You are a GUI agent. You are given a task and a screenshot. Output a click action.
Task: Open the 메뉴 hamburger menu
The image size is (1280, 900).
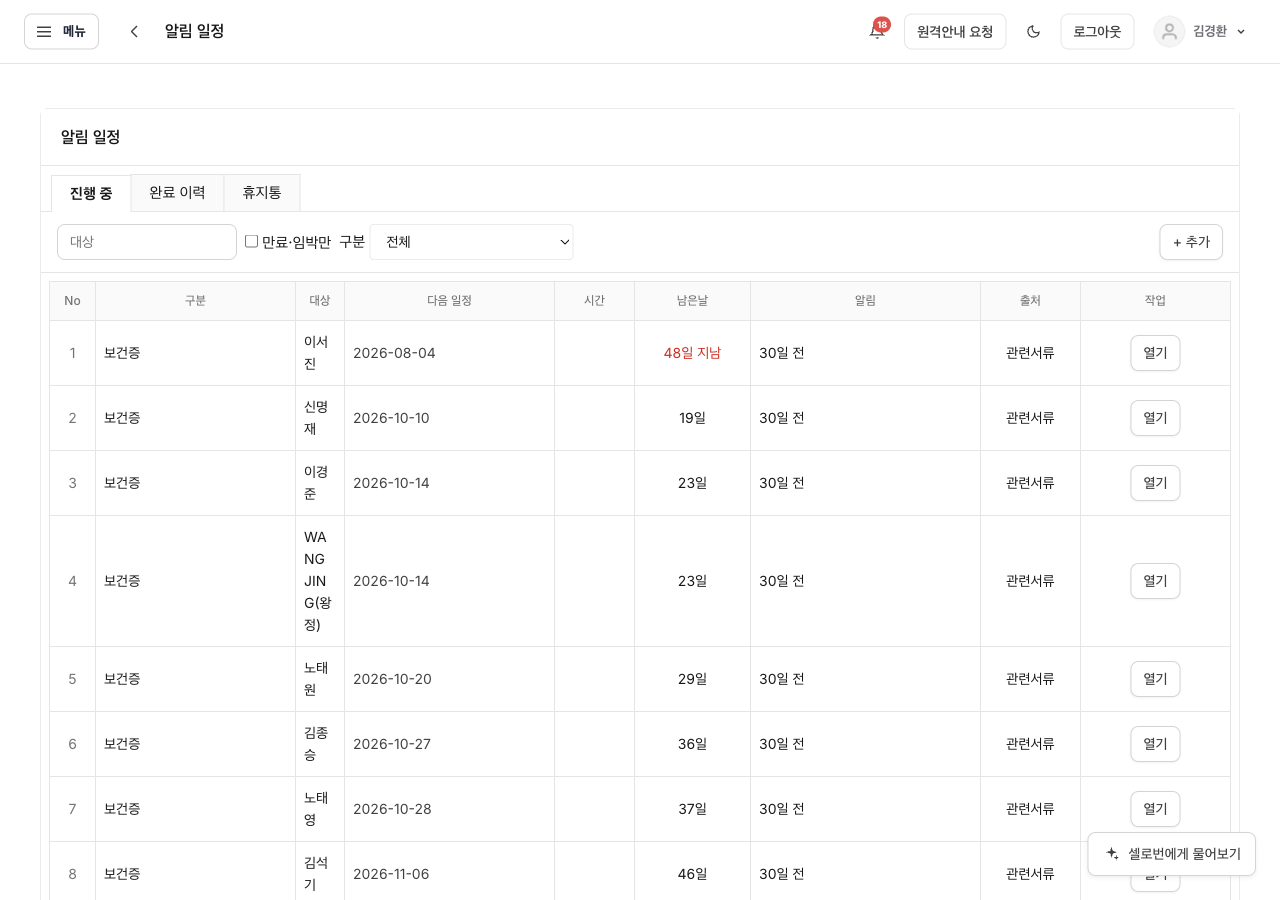61,31
